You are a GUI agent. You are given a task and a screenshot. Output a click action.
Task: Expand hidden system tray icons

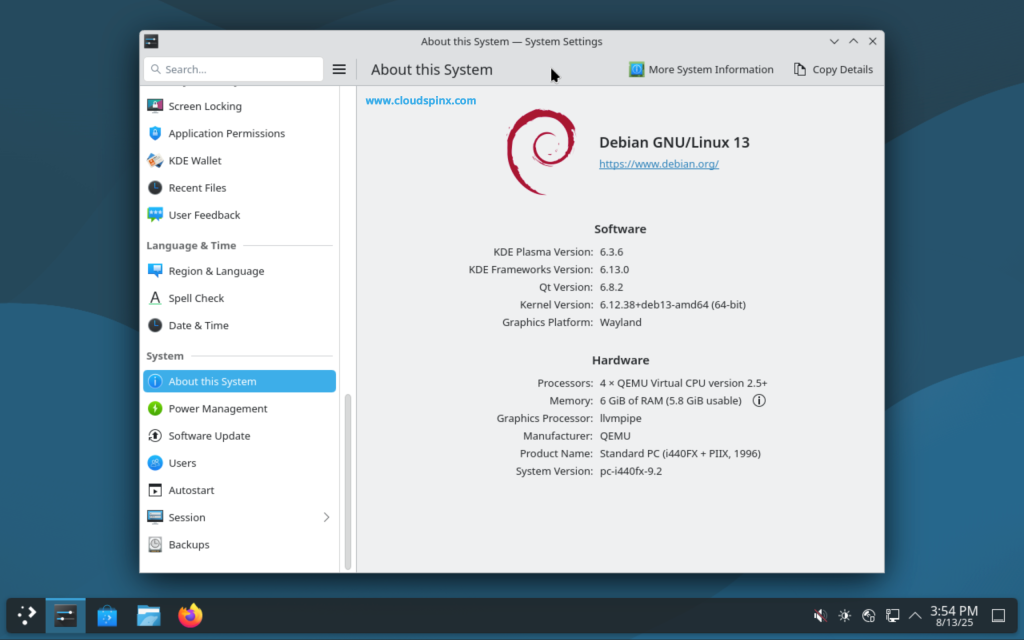[x=915, y=615]
